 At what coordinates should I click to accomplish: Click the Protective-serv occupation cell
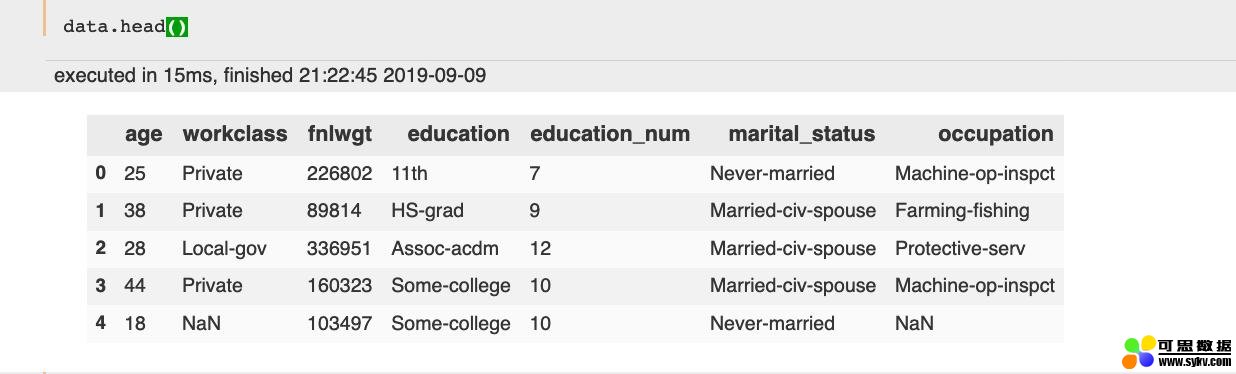[960, 248]
